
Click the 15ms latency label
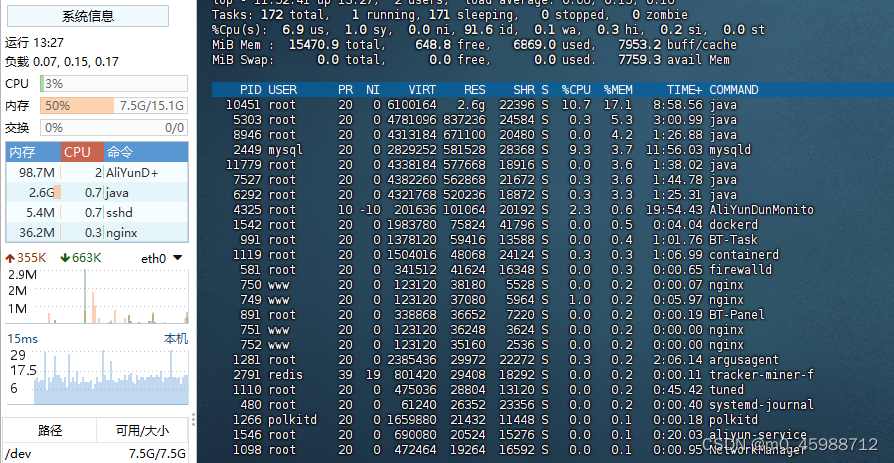(x=23, y=339)
